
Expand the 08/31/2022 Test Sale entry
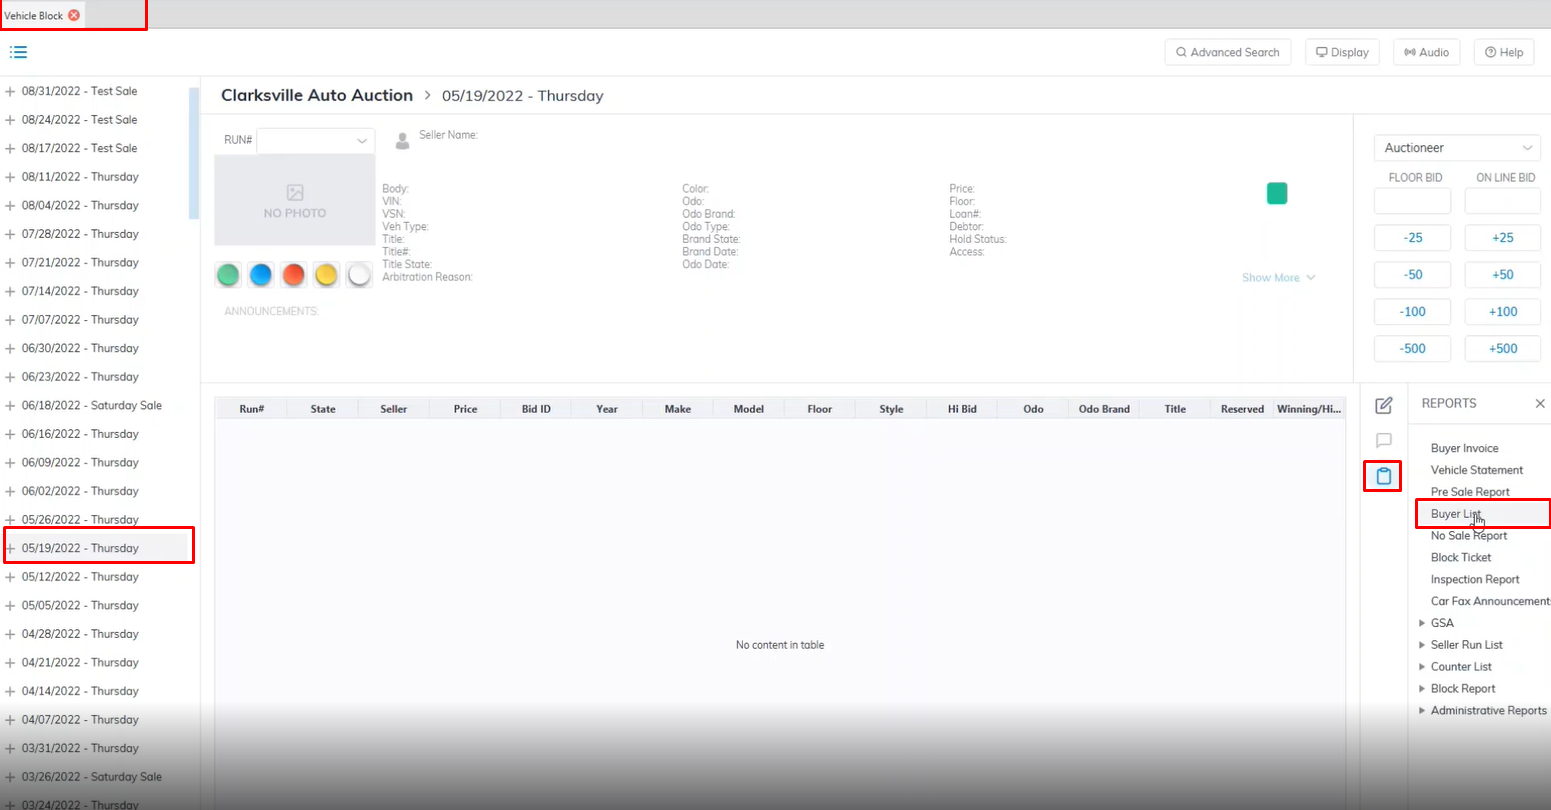coord(11,91)
